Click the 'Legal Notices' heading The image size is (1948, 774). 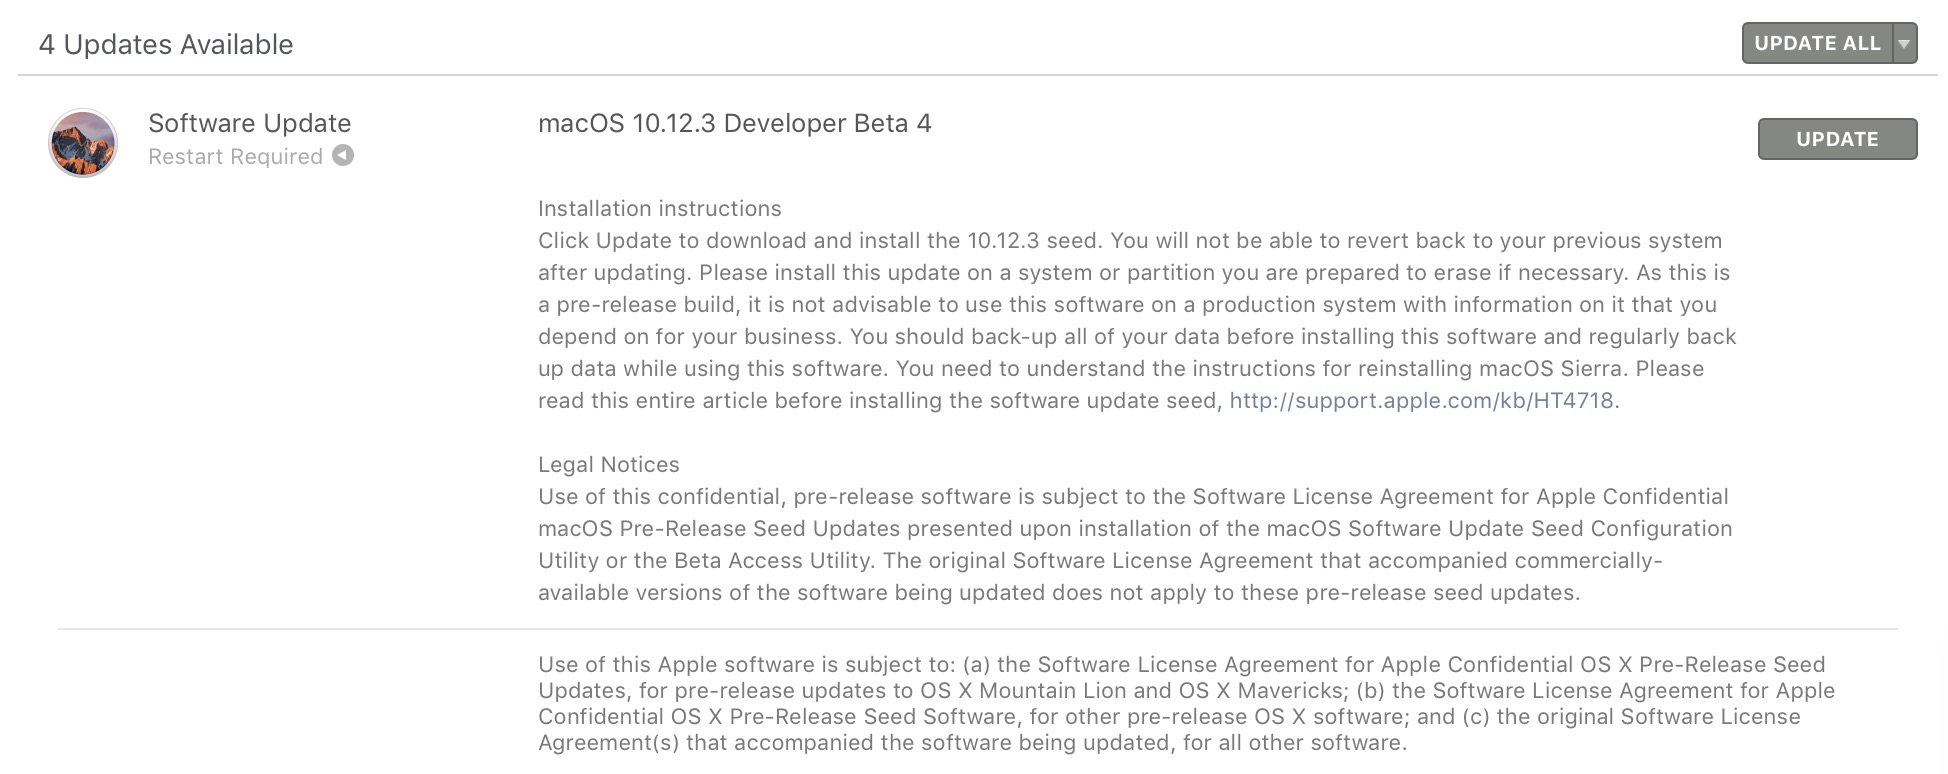[x=608, y=465]
